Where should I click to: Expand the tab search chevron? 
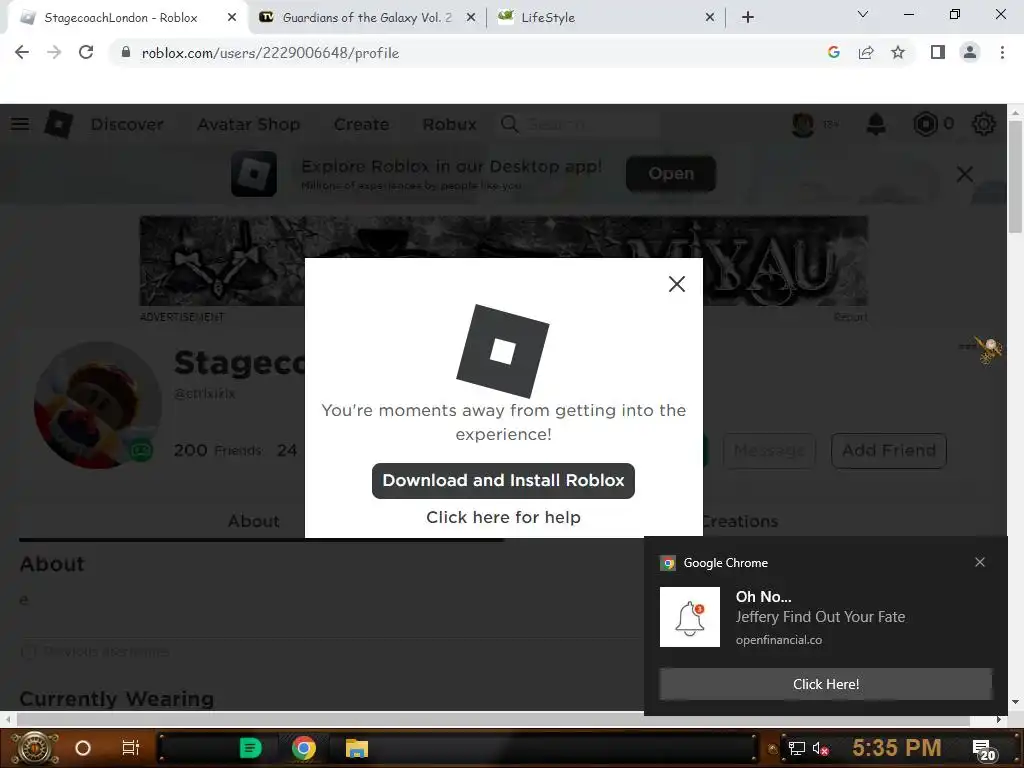pyautogui.click(x=863, y=14)
